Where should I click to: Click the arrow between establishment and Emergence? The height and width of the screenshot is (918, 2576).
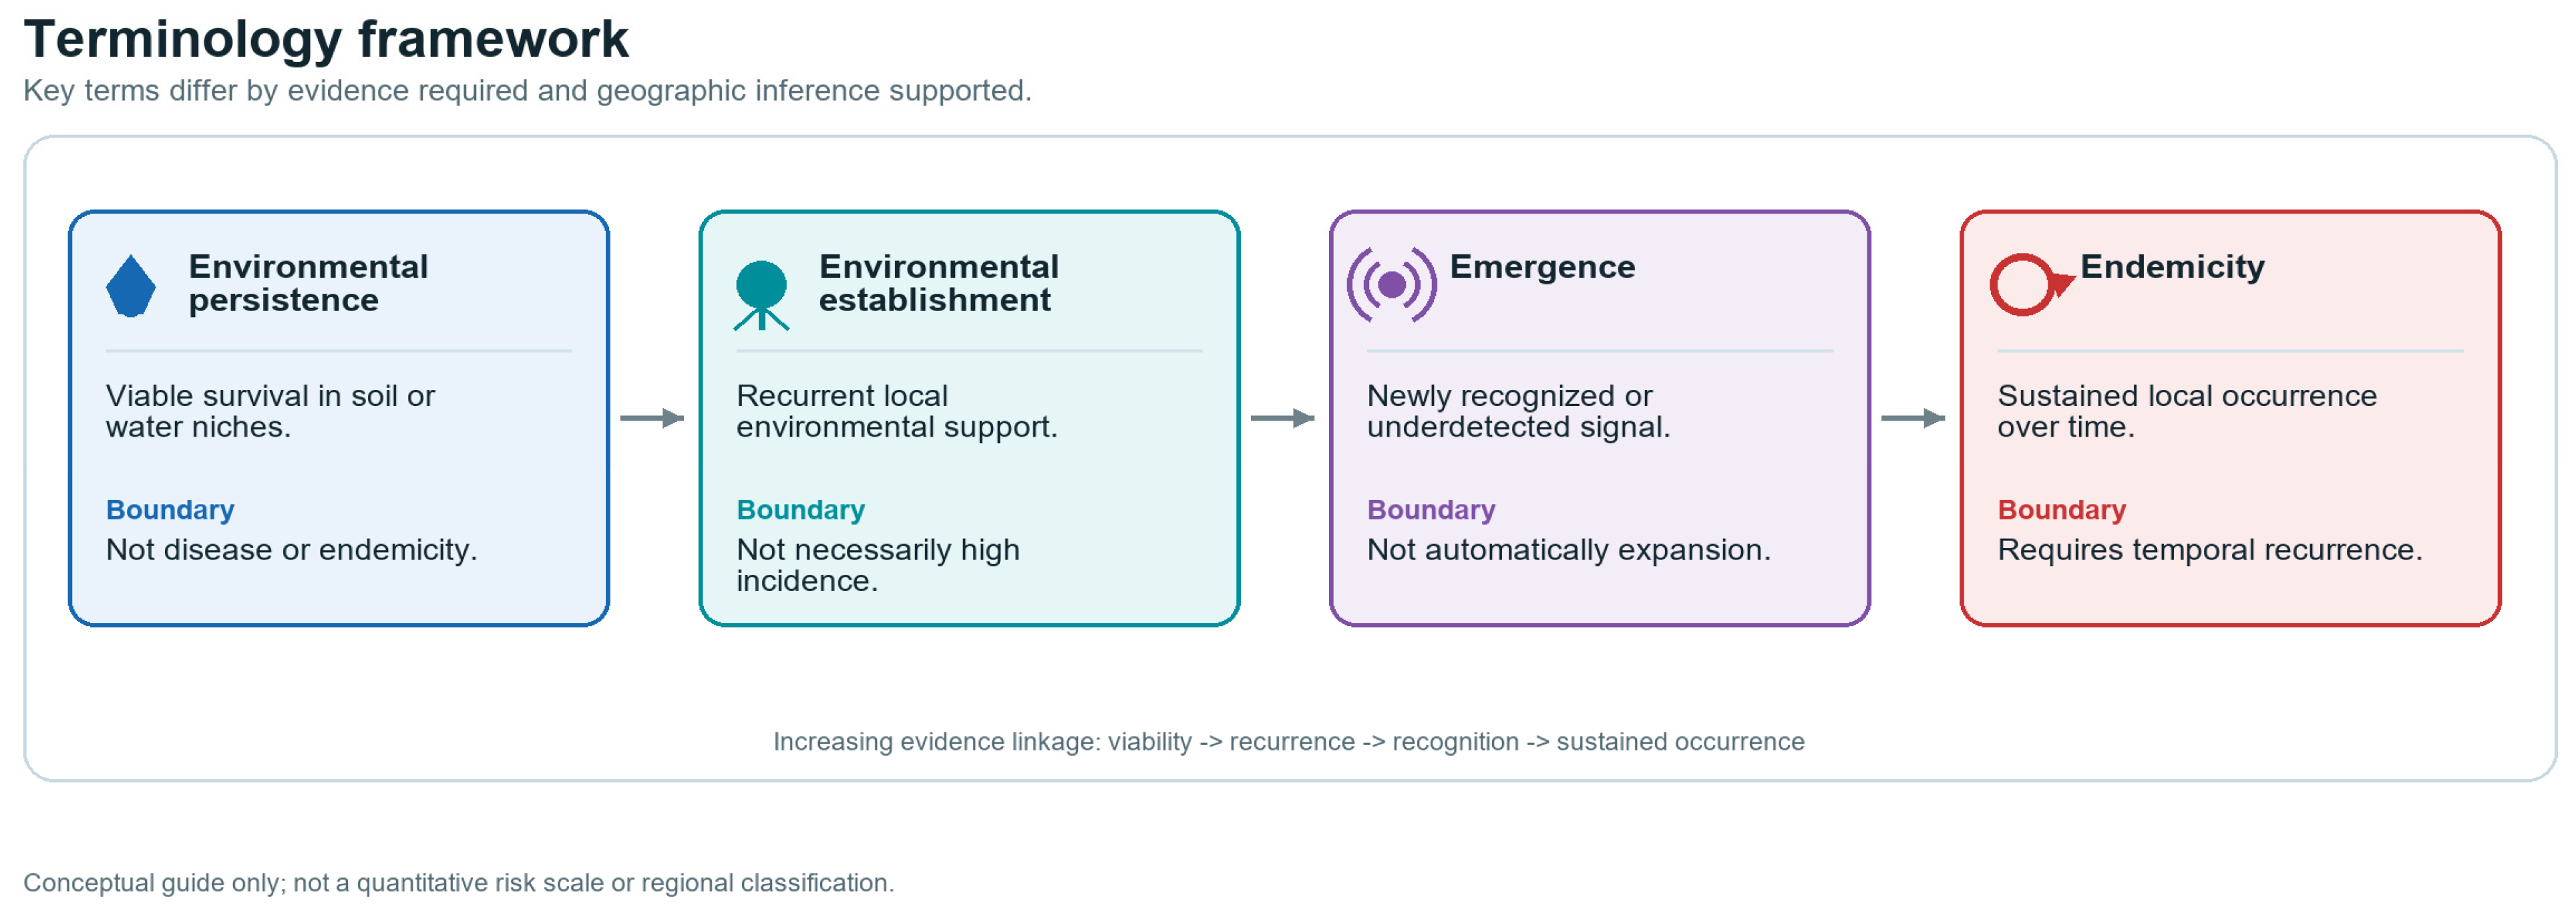coord(1282,418)
